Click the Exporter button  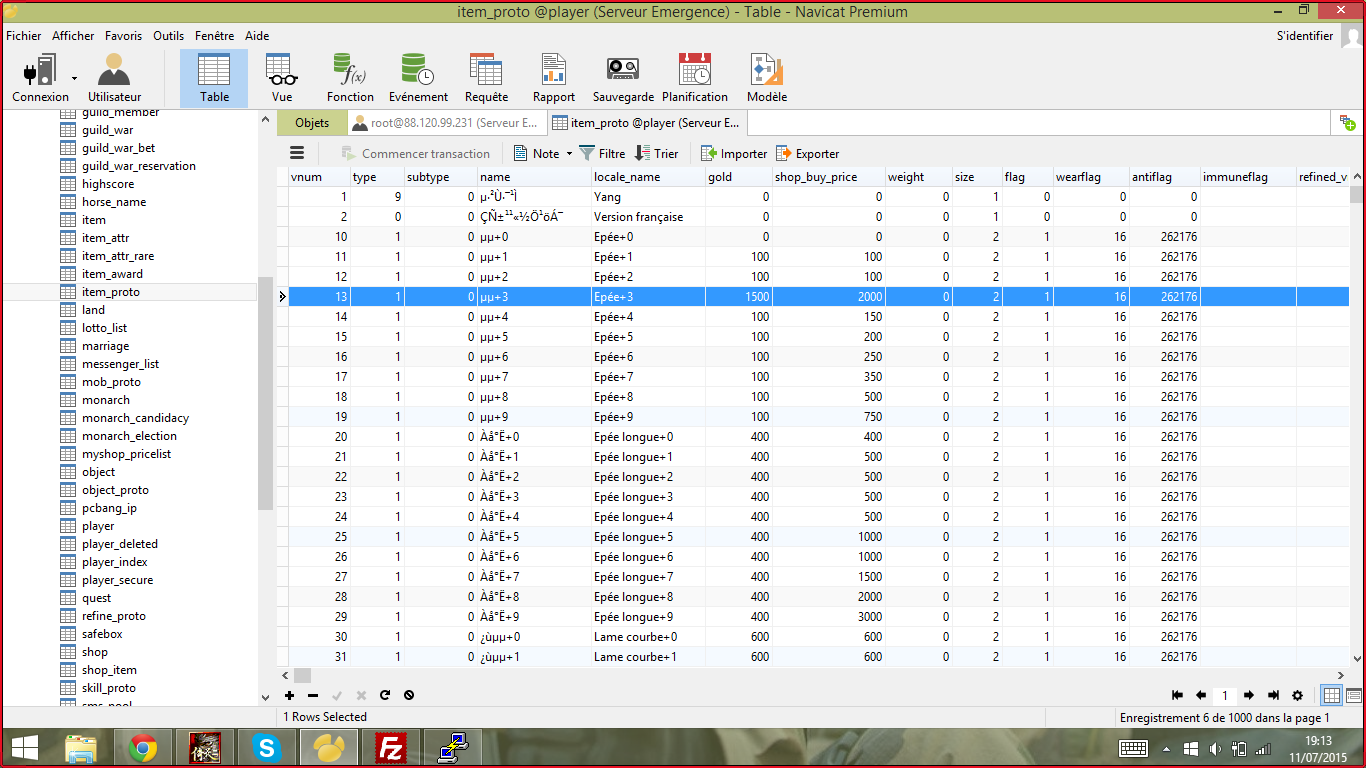point(808,153)
